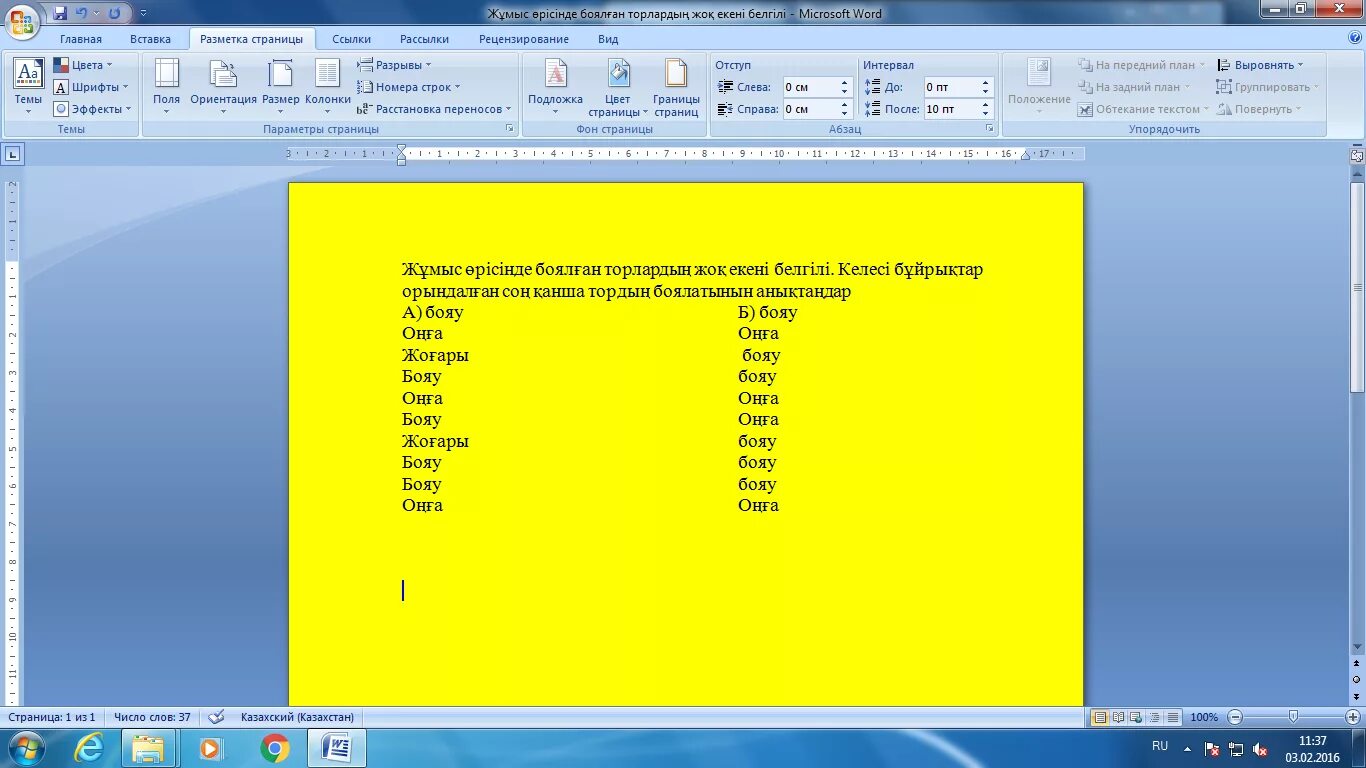The width and height of the screenshot is (1366, 768).
Task: Expand the theme Цвета dropdown
Action: [82, 65]
